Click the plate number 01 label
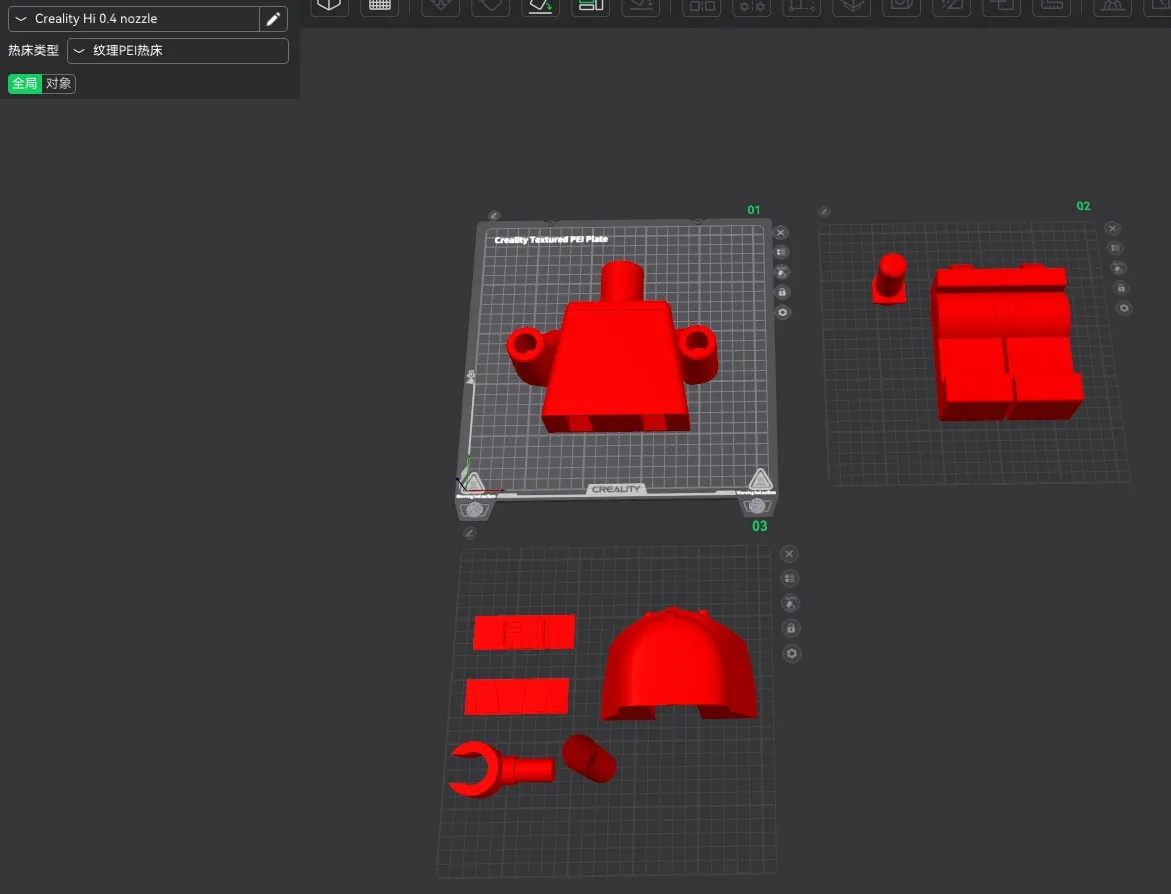This screenshot has height=894, width=1171. pos(754,210)
